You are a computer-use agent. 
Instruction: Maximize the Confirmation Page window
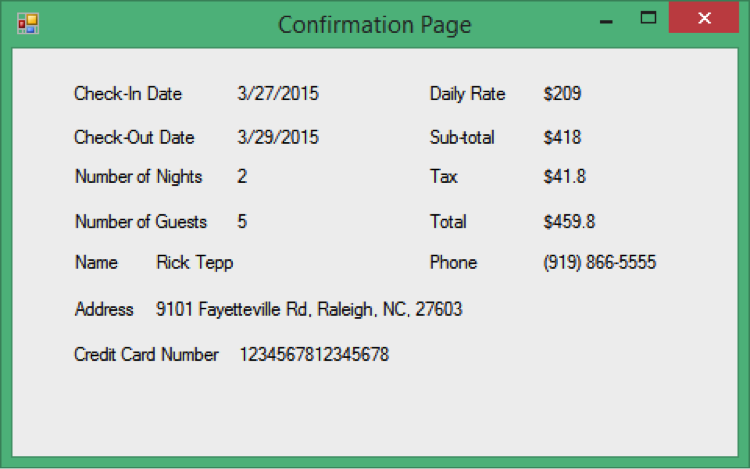click(648, 18)
